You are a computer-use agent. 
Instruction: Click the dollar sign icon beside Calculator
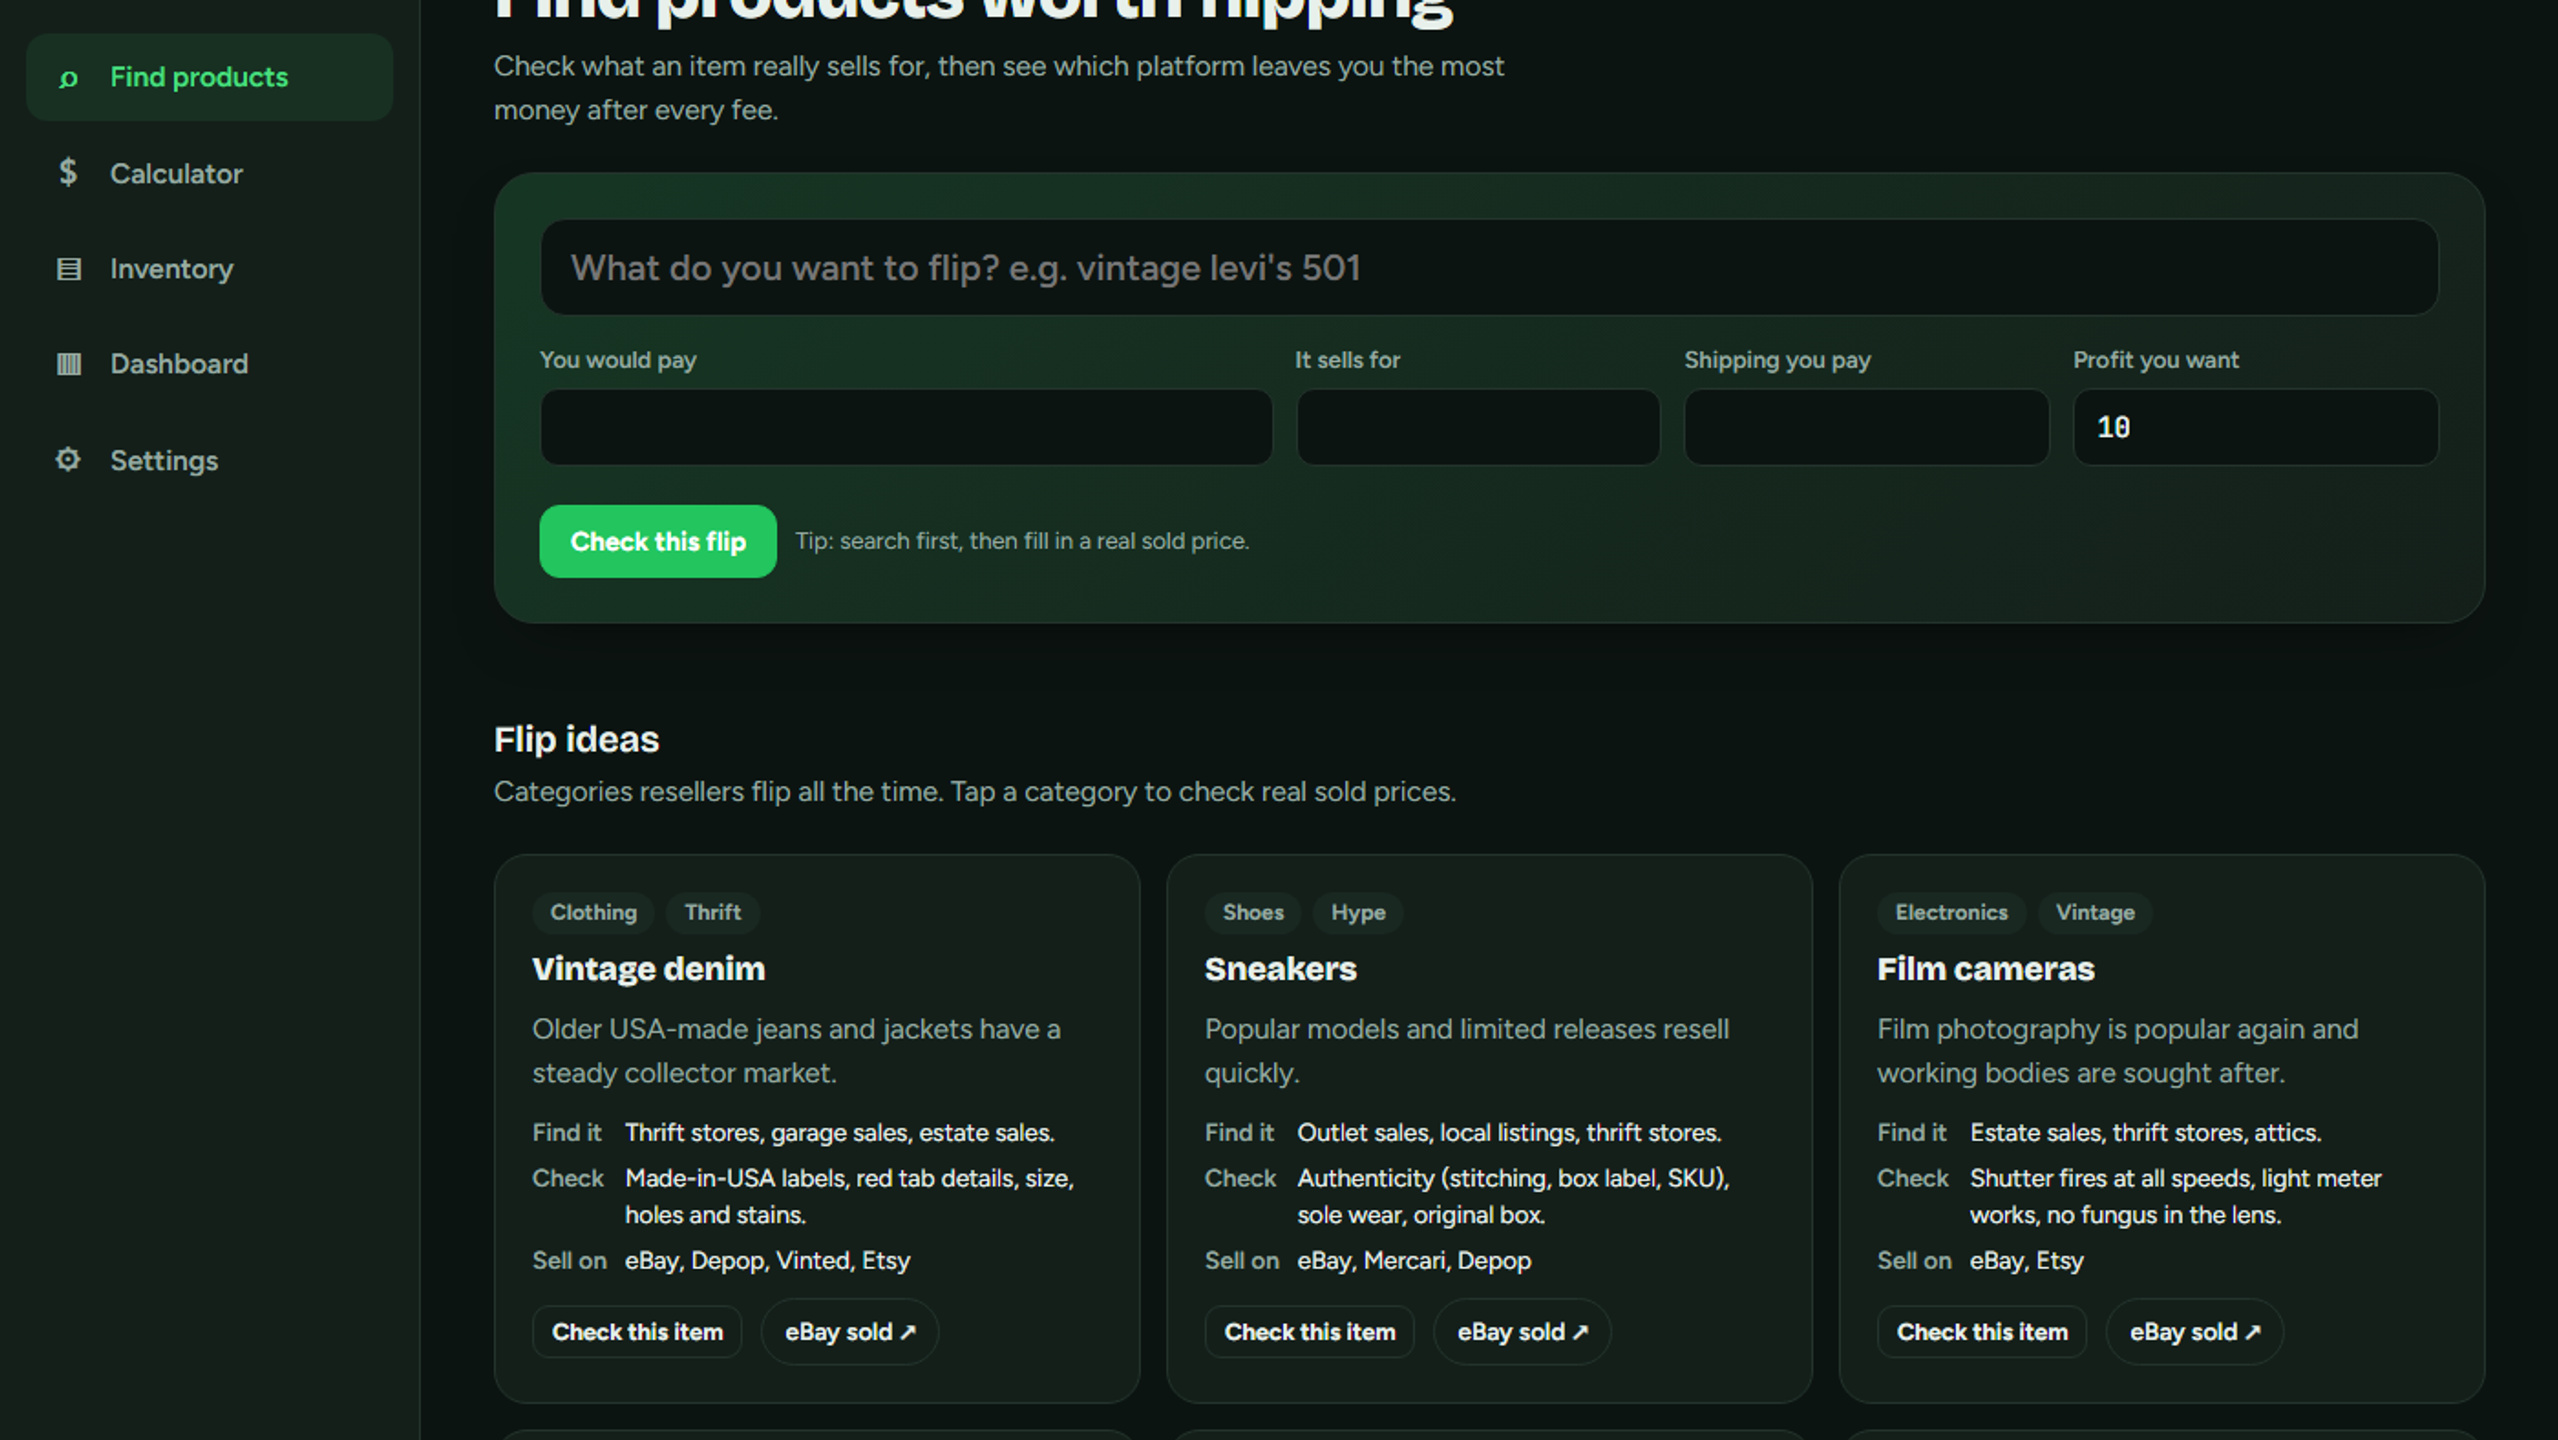pos(68,173)
